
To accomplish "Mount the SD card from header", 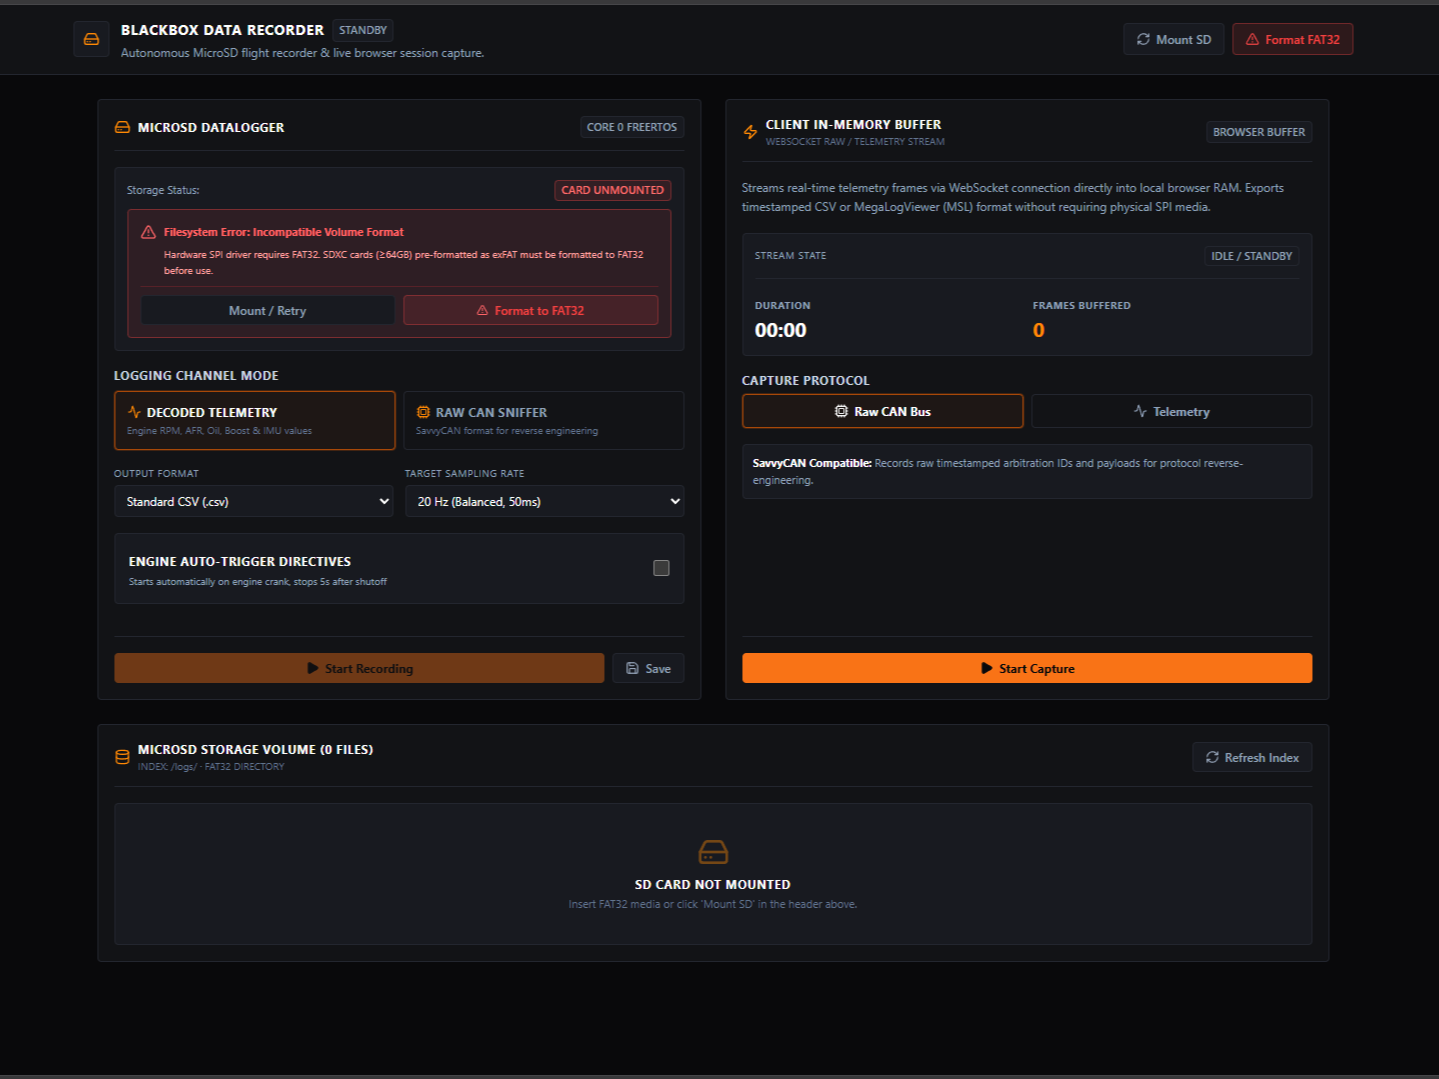I will (1174, 39).
